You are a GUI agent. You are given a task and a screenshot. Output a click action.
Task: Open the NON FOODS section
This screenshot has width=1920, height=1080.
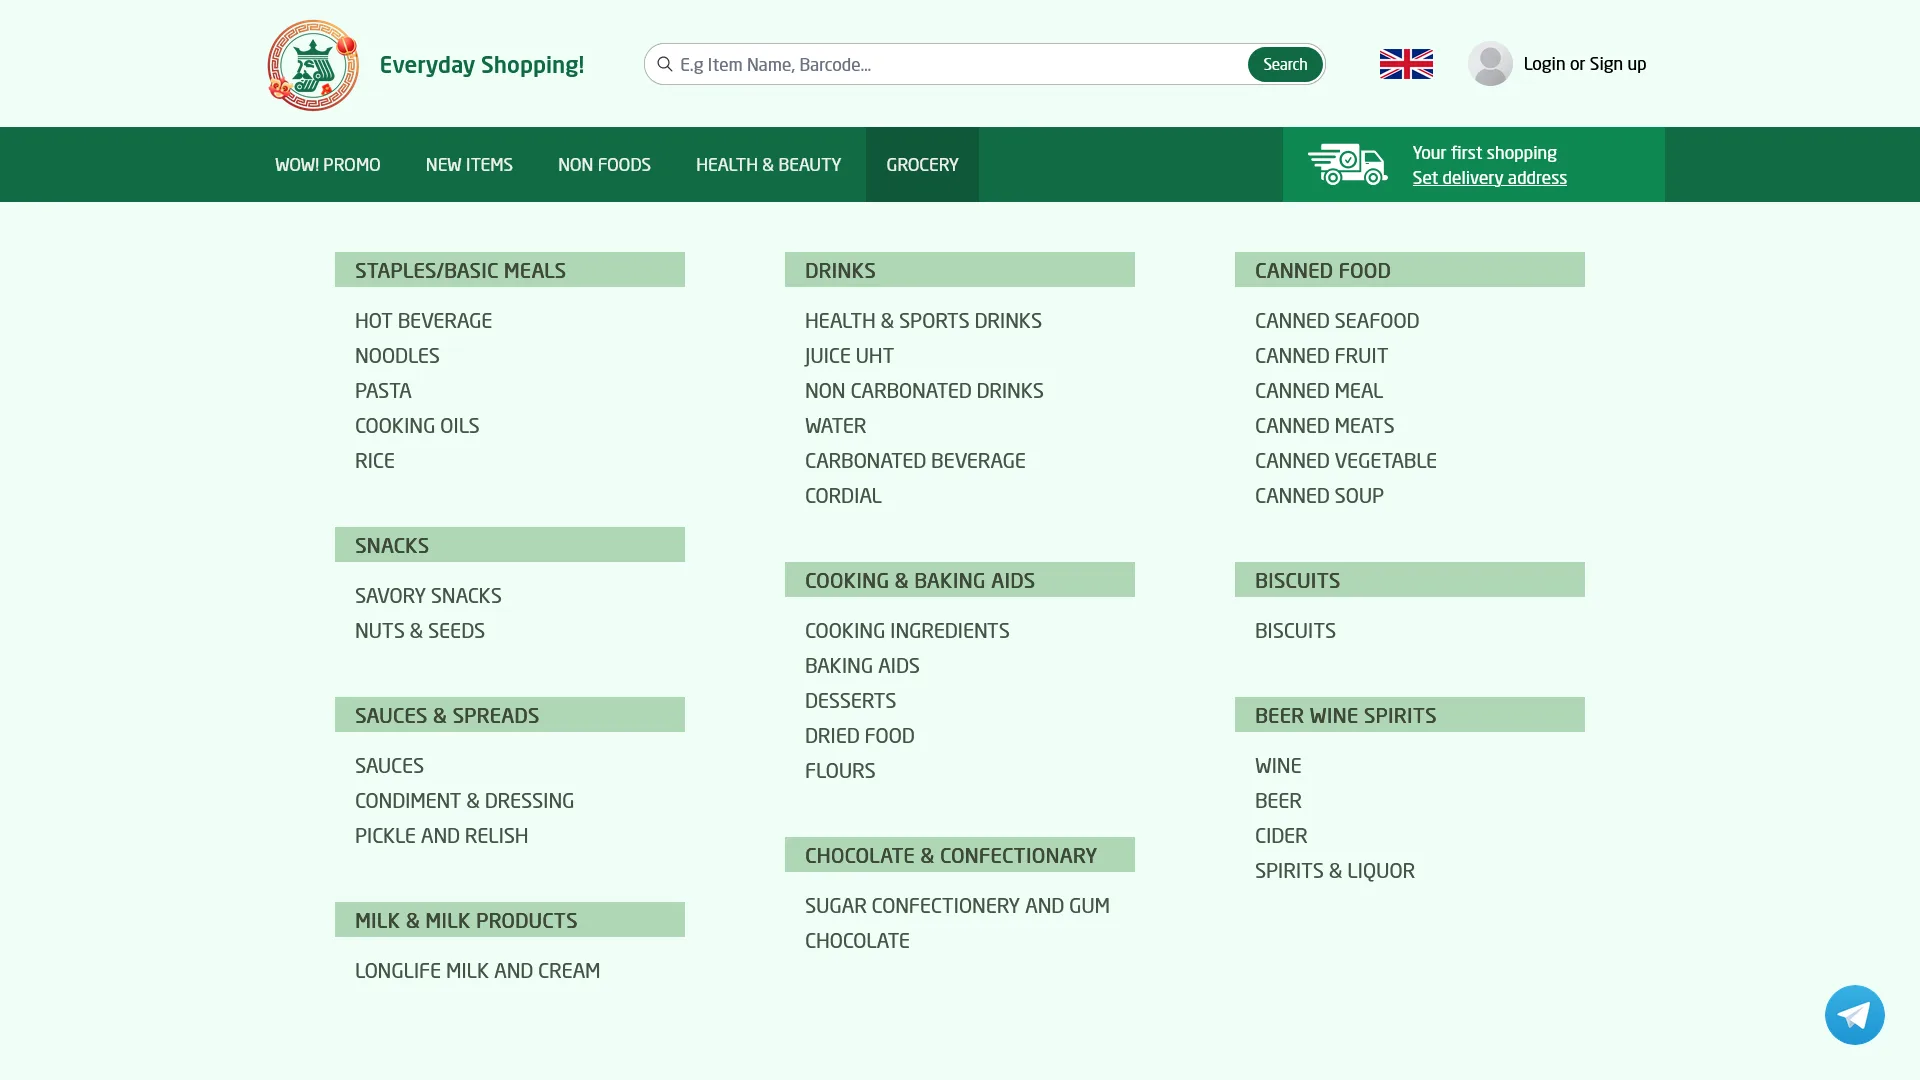click(604, 164)
